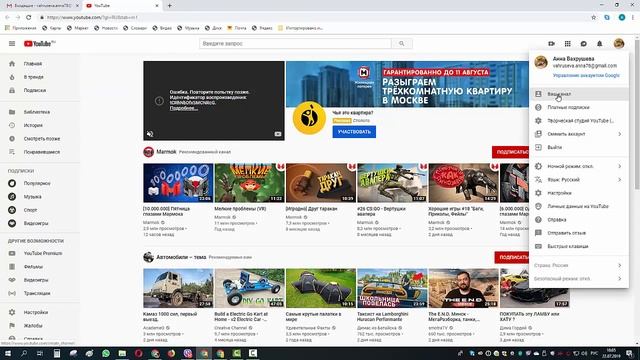
Task: Open the Друг таракан video thumbnail
Action: pos(321,183)
